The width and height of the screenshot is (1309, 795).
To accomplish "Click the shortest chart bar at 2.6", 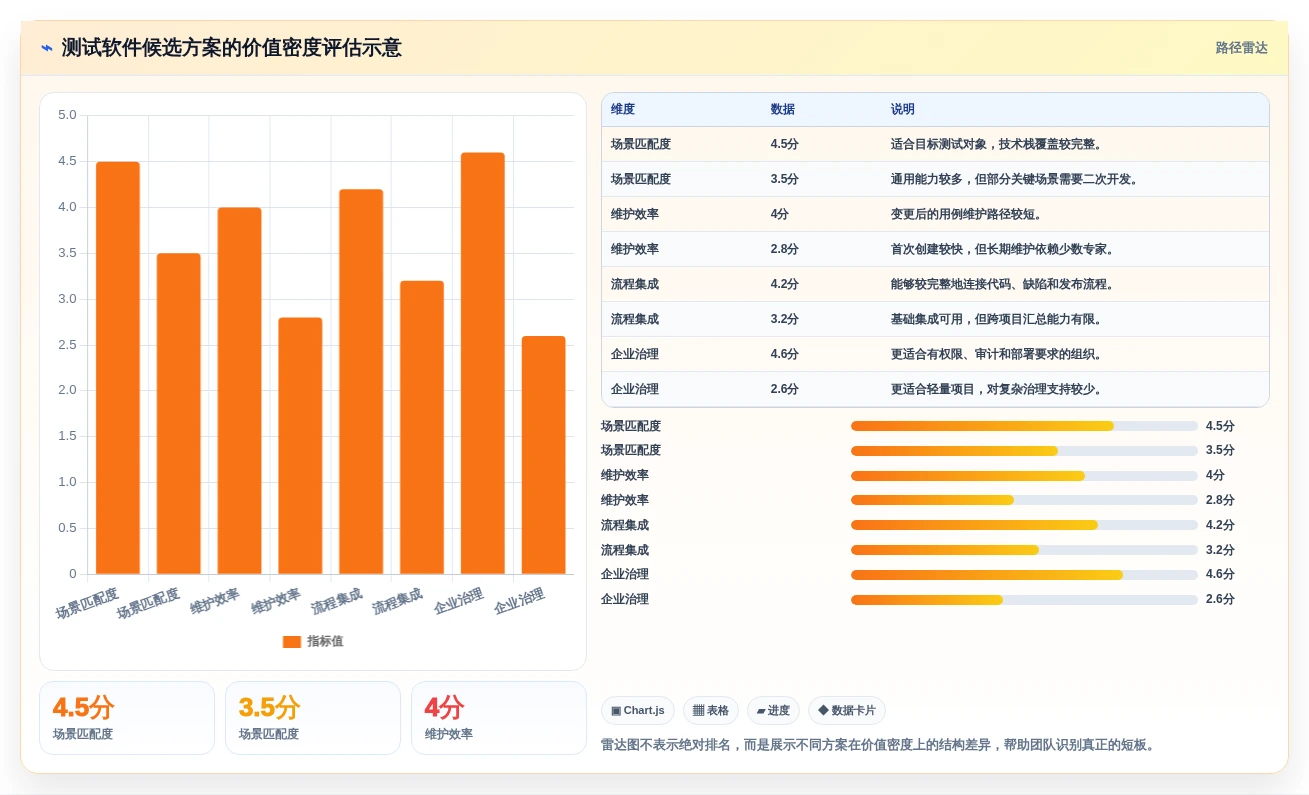I will [x=543, y=455].
